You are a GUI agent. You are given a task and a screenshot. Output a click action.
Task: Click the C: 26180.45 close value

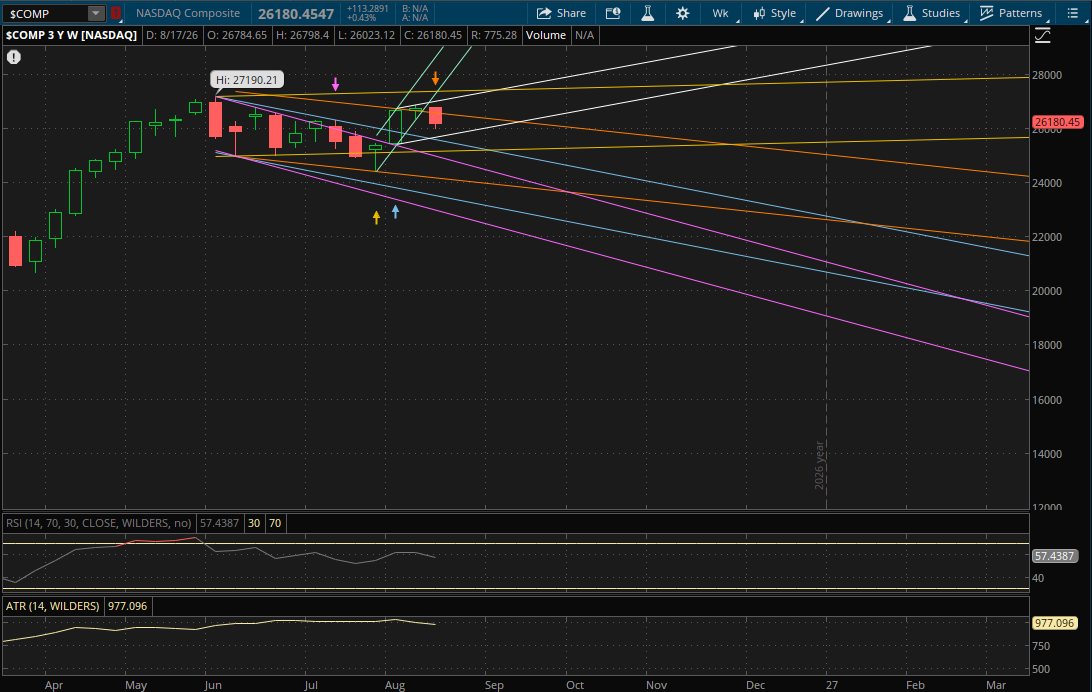point(432,35)
